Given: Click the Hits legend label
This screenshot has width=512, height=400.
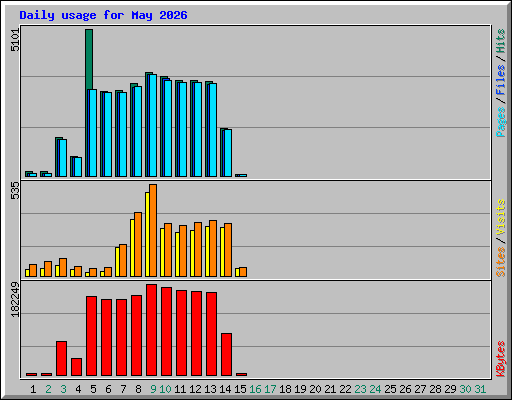Looking at the screenshot, I should pos(501,41).
